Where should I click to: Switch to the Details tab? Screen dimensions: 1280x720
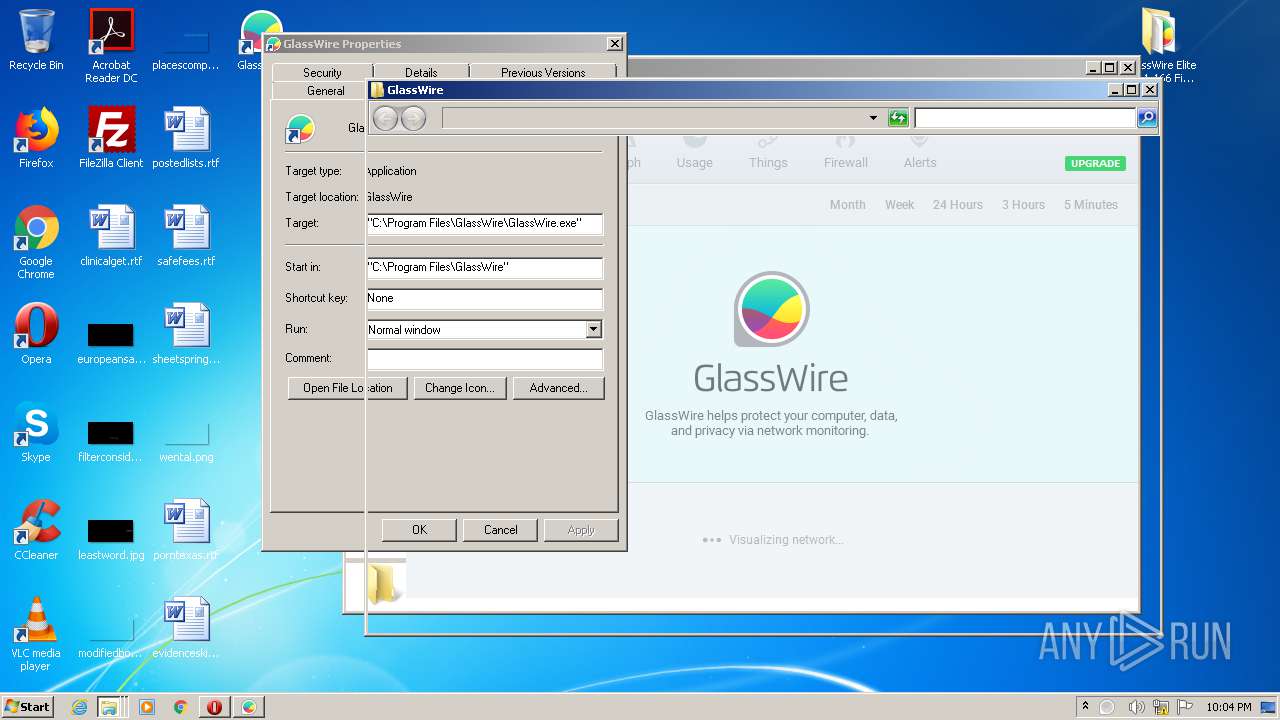421,72
